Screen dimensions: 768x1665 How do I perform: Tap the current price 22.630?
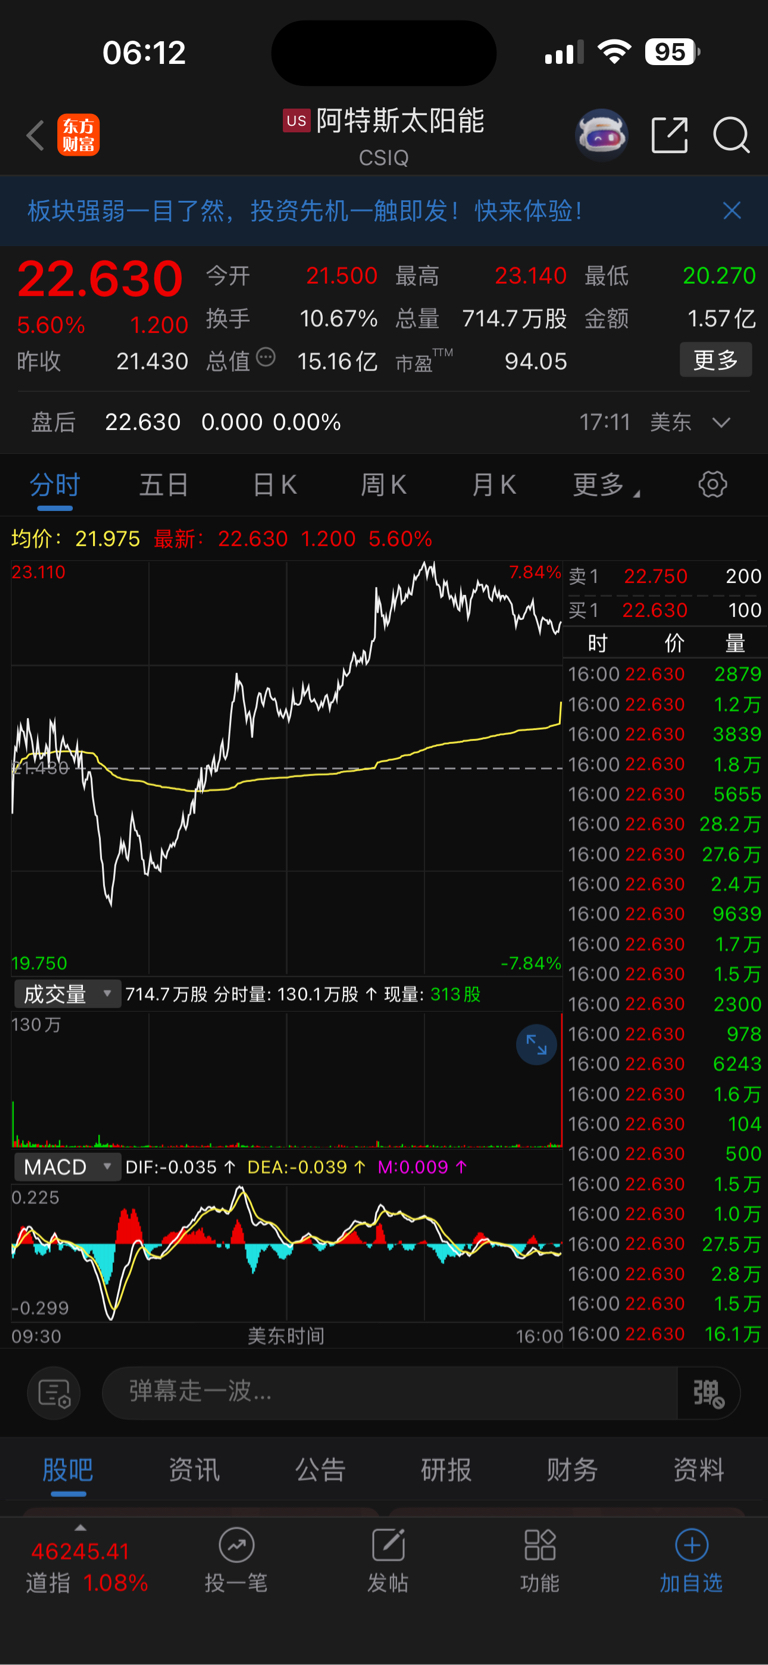click(100, 278)
